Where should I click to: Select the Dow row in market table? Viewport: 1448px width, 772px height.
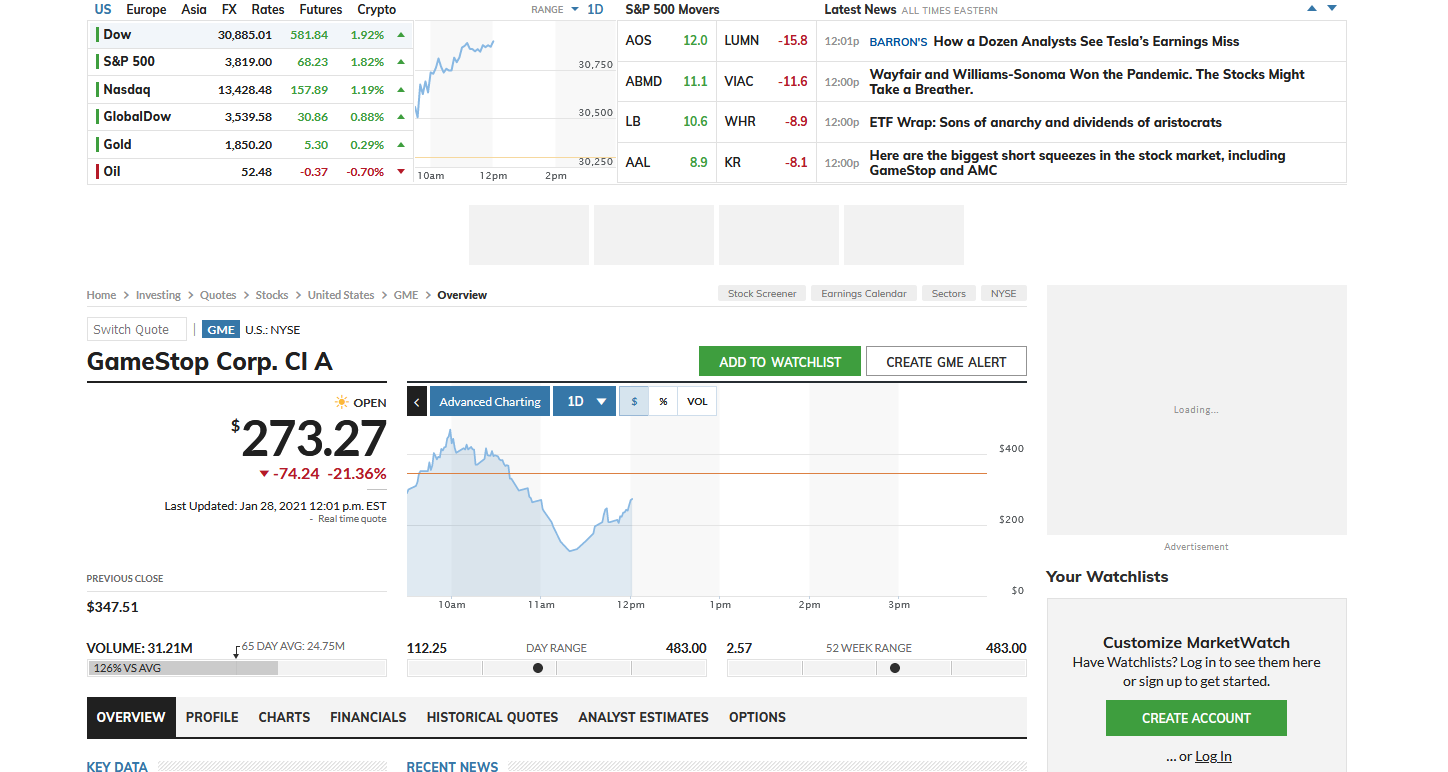click(250, 35)
